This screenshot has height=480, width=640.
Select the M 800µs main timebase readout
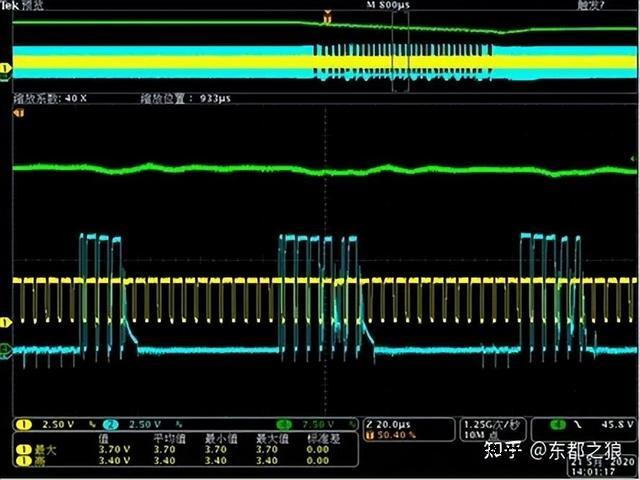tap(388, 6)
